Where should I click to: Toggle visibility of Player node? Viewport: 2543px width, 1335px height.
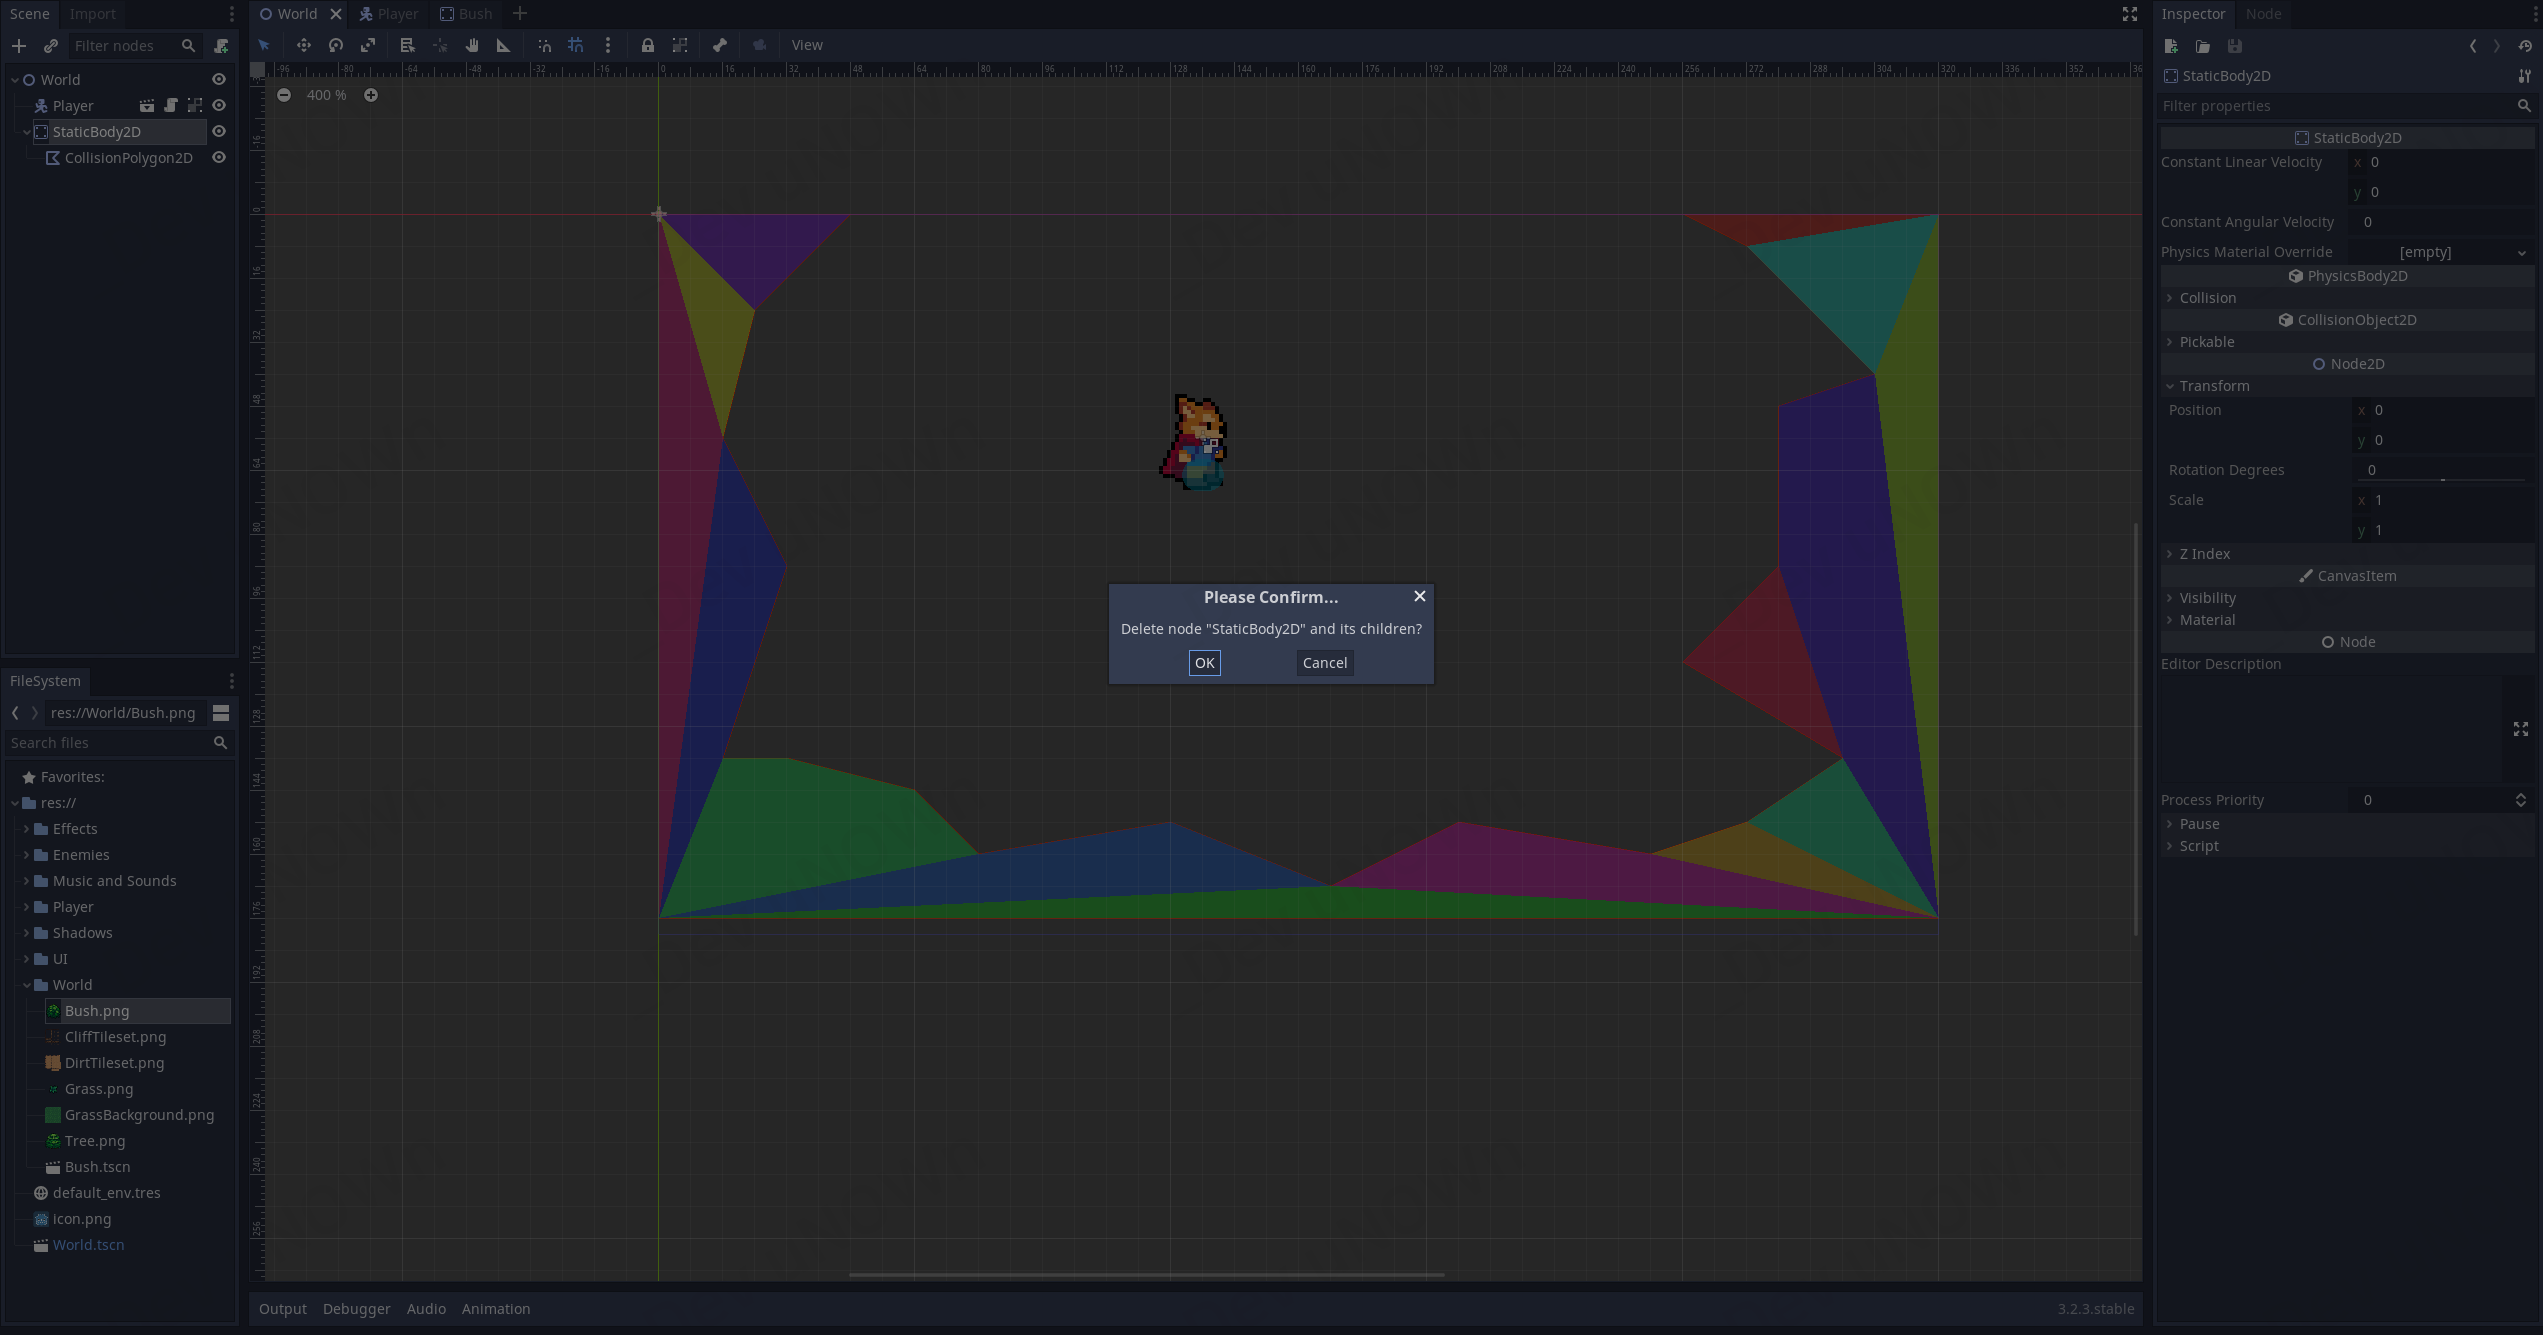[x=219, y=106]
